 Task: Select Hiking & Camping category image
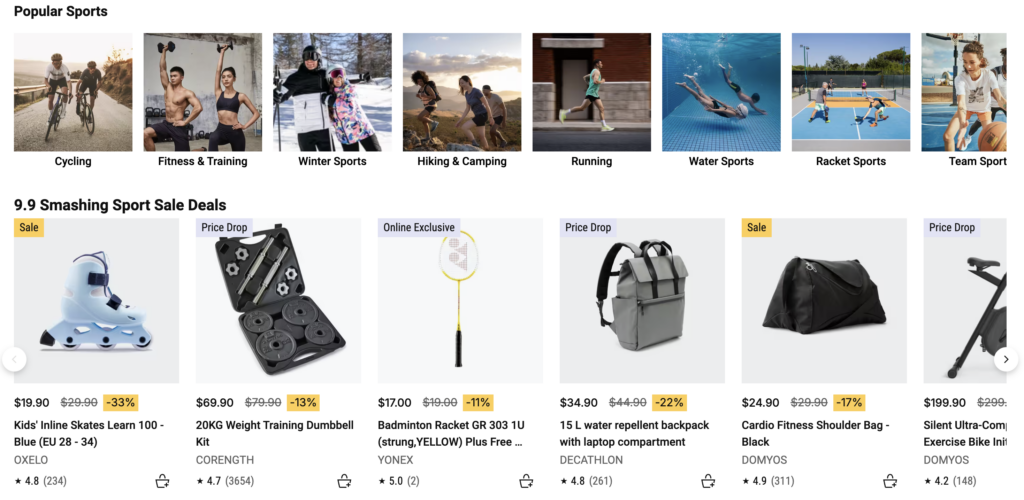click(462, 92)
